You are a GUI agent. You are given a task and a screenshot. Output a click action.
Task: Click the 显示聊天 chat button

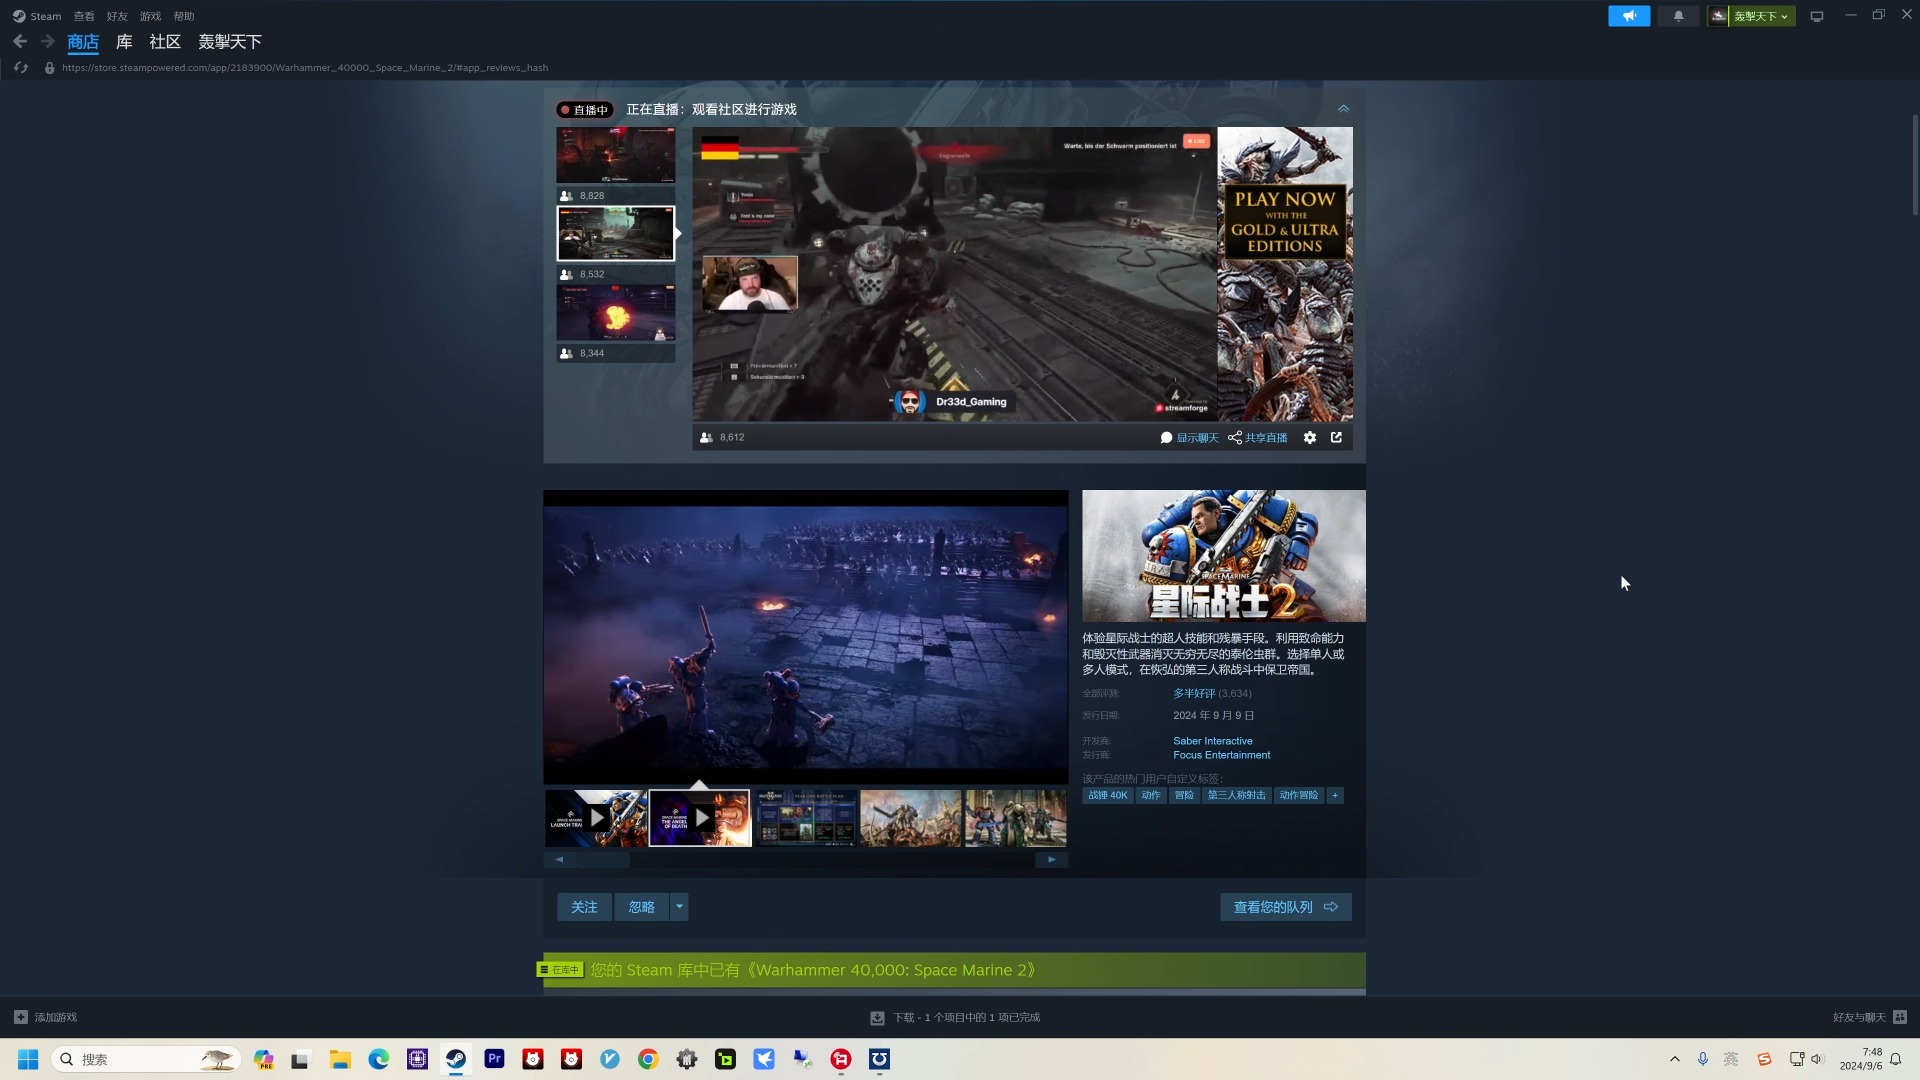[1189, 438]
